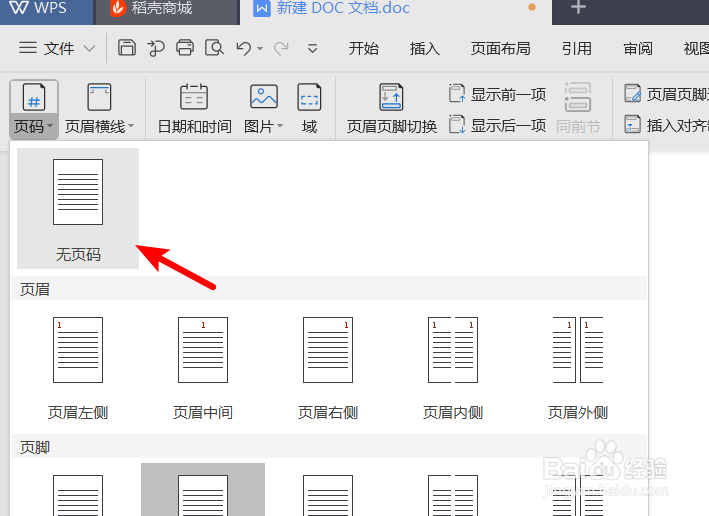Click the 同前节 icon
This screenshot has width=709, height=516.
[578, 97]
